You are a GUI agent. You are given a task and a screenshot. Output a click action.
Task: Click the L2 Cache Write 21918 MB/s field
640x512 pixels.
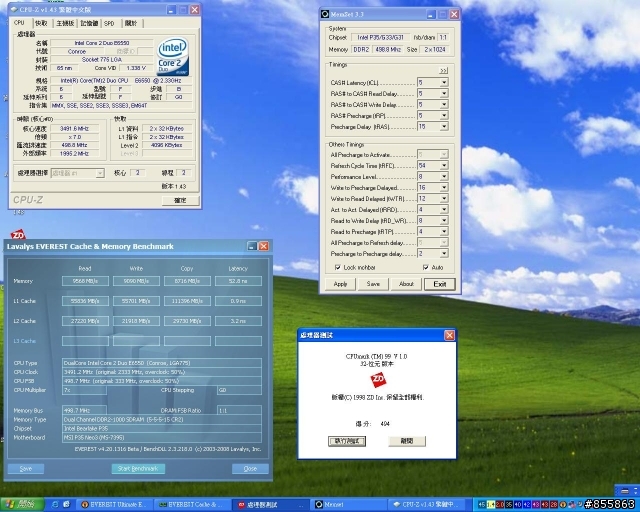click(136, 321)
